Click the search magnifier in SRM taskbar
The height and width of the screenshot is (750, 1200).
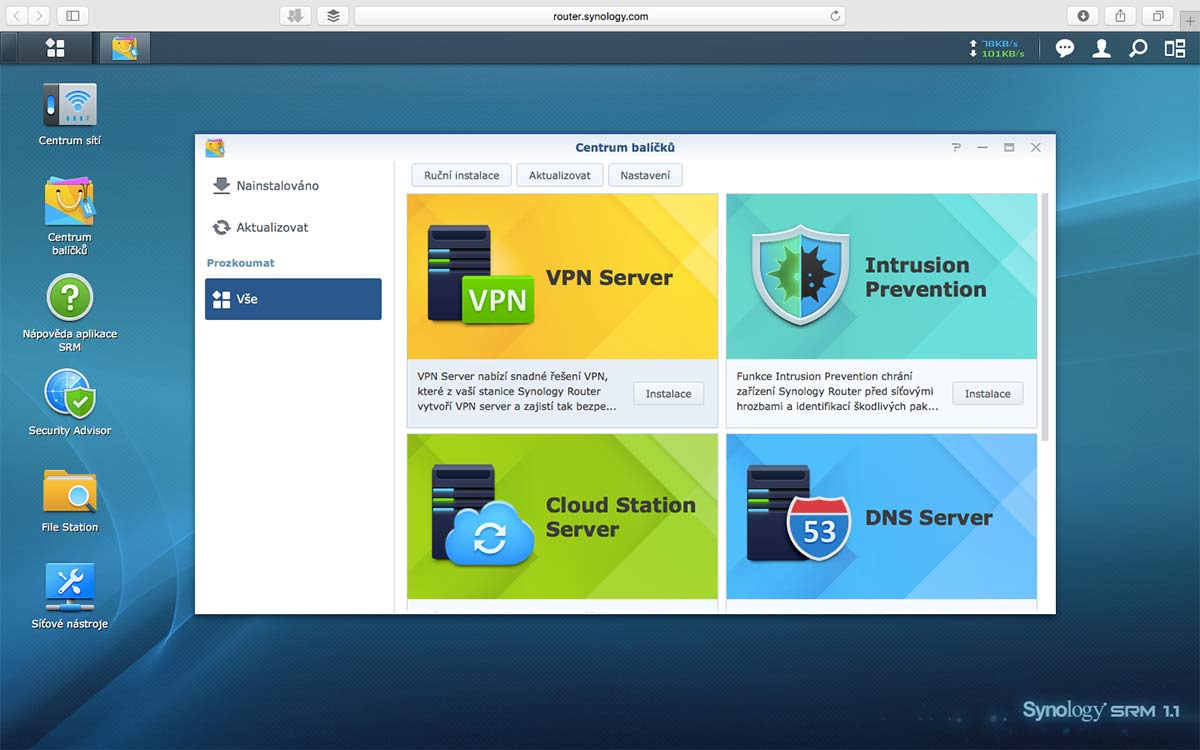pyautogui.click(x=1138, y=48)
